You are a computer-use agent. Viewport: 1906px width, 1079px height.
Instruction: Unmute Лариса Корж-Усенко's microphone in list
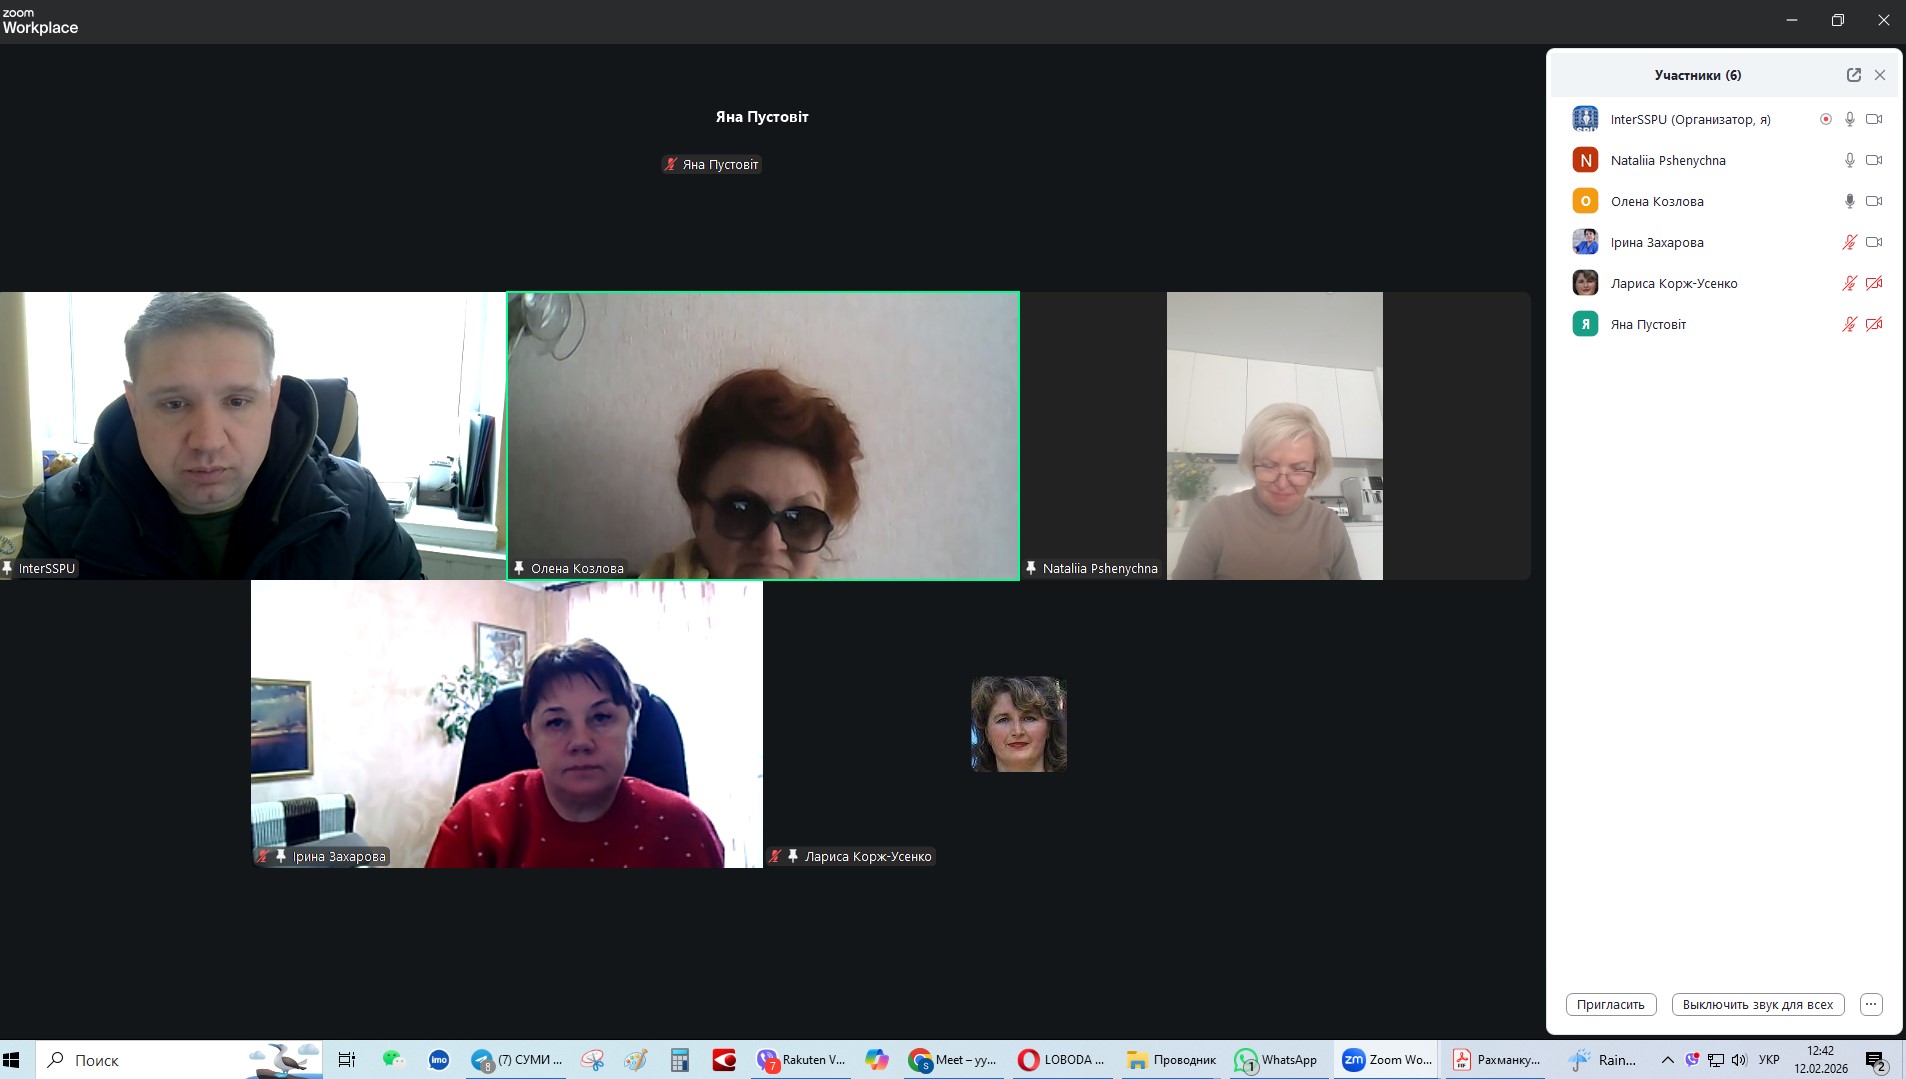pyautogui.click(x=1849, y=283)
